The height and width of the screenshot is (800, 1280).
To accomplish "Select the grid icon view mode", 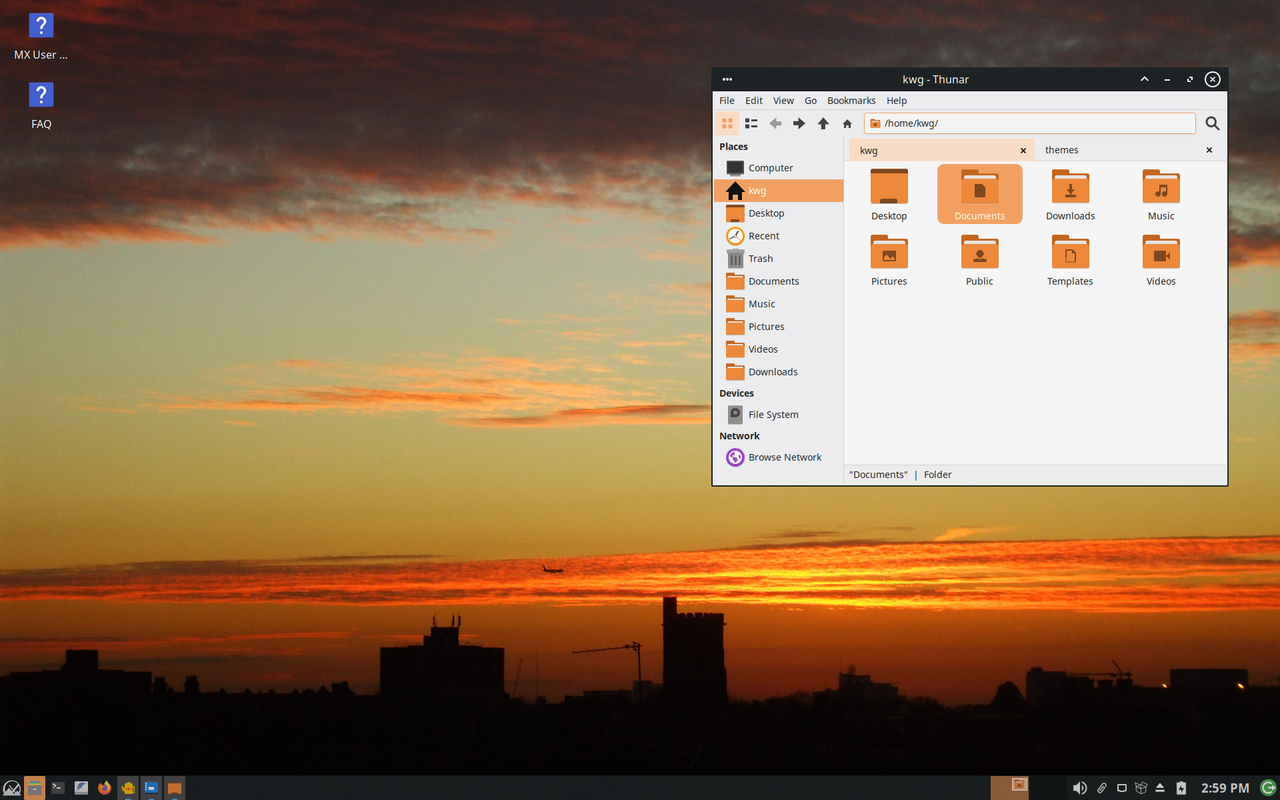I will (x=727, y=123).
